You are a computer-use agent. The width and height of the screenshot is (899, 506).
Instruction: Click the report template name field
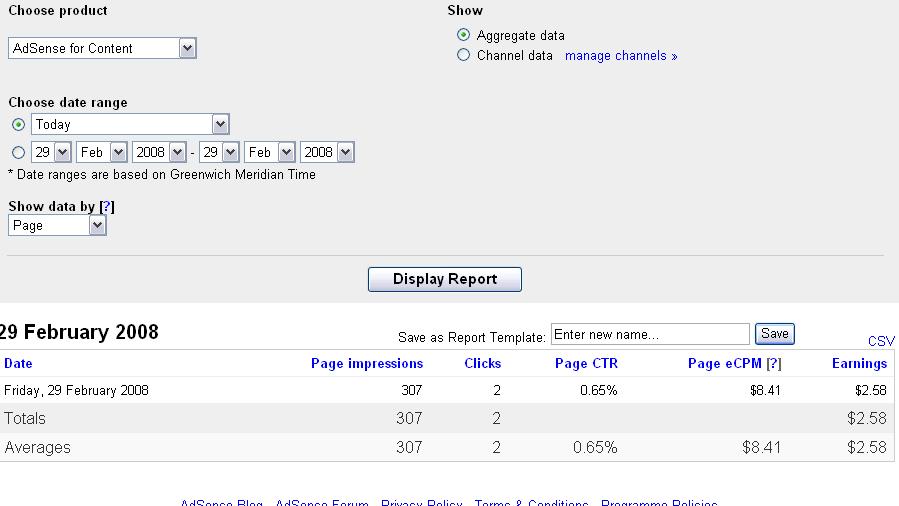[x=650, y=334]
